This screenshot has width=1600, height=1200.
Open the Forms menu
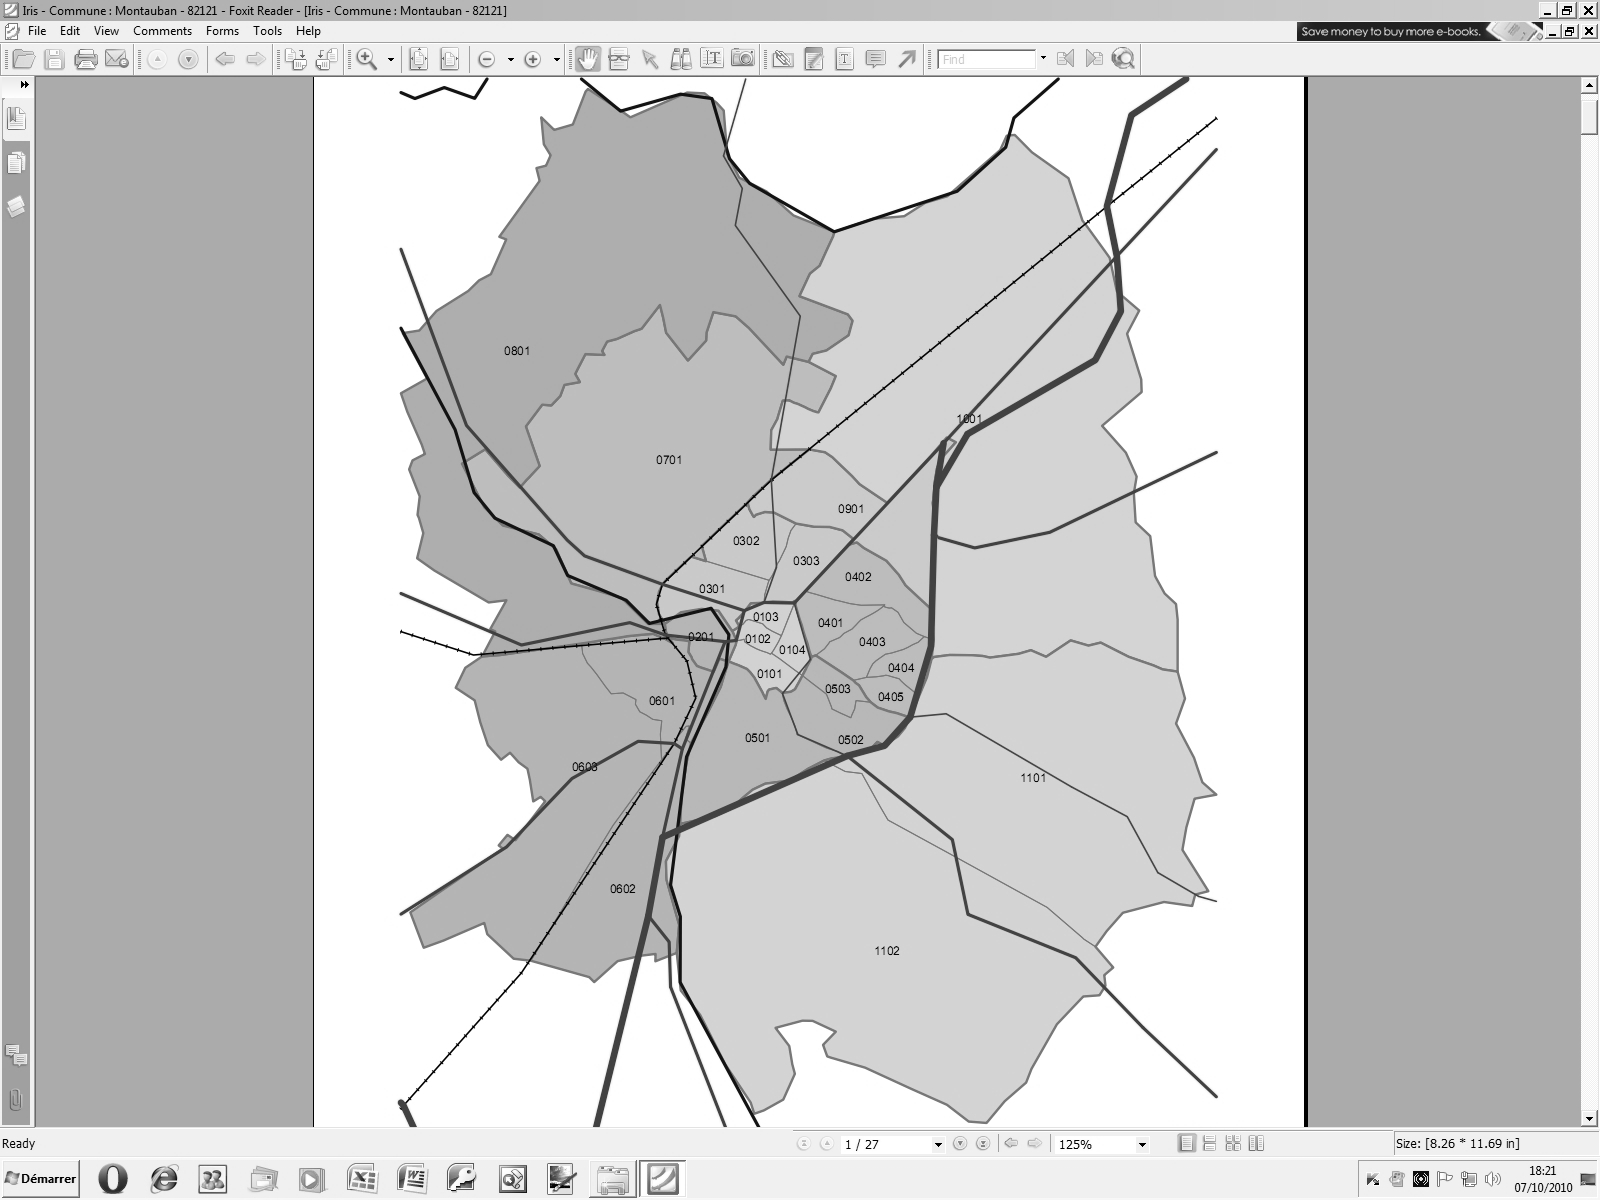pos(222,31)
